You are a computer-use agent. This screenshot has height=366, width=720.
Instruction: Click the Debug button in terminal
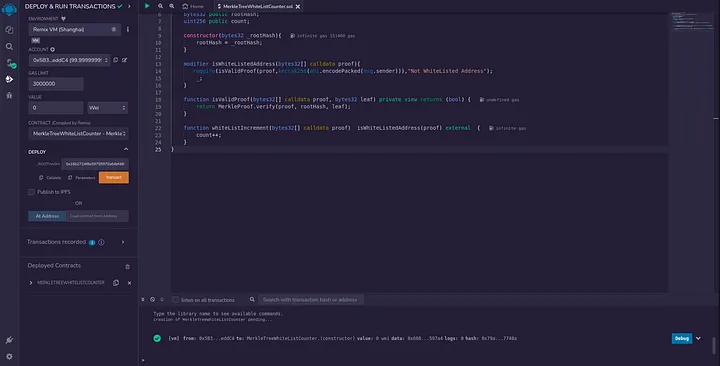coord(682,338)
